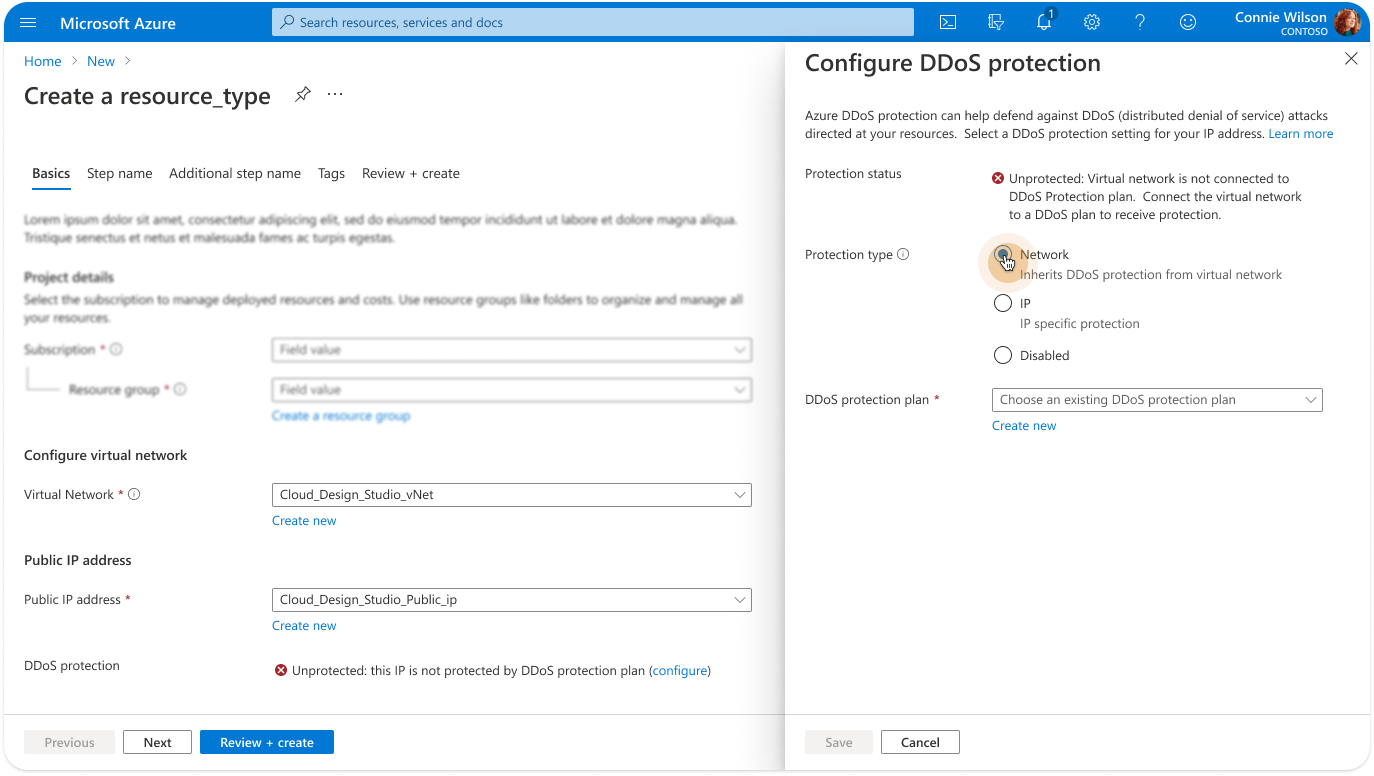The image size is (1374, 776).
Task: Click Create new under Virtual Network
Action: pos(304,520)
